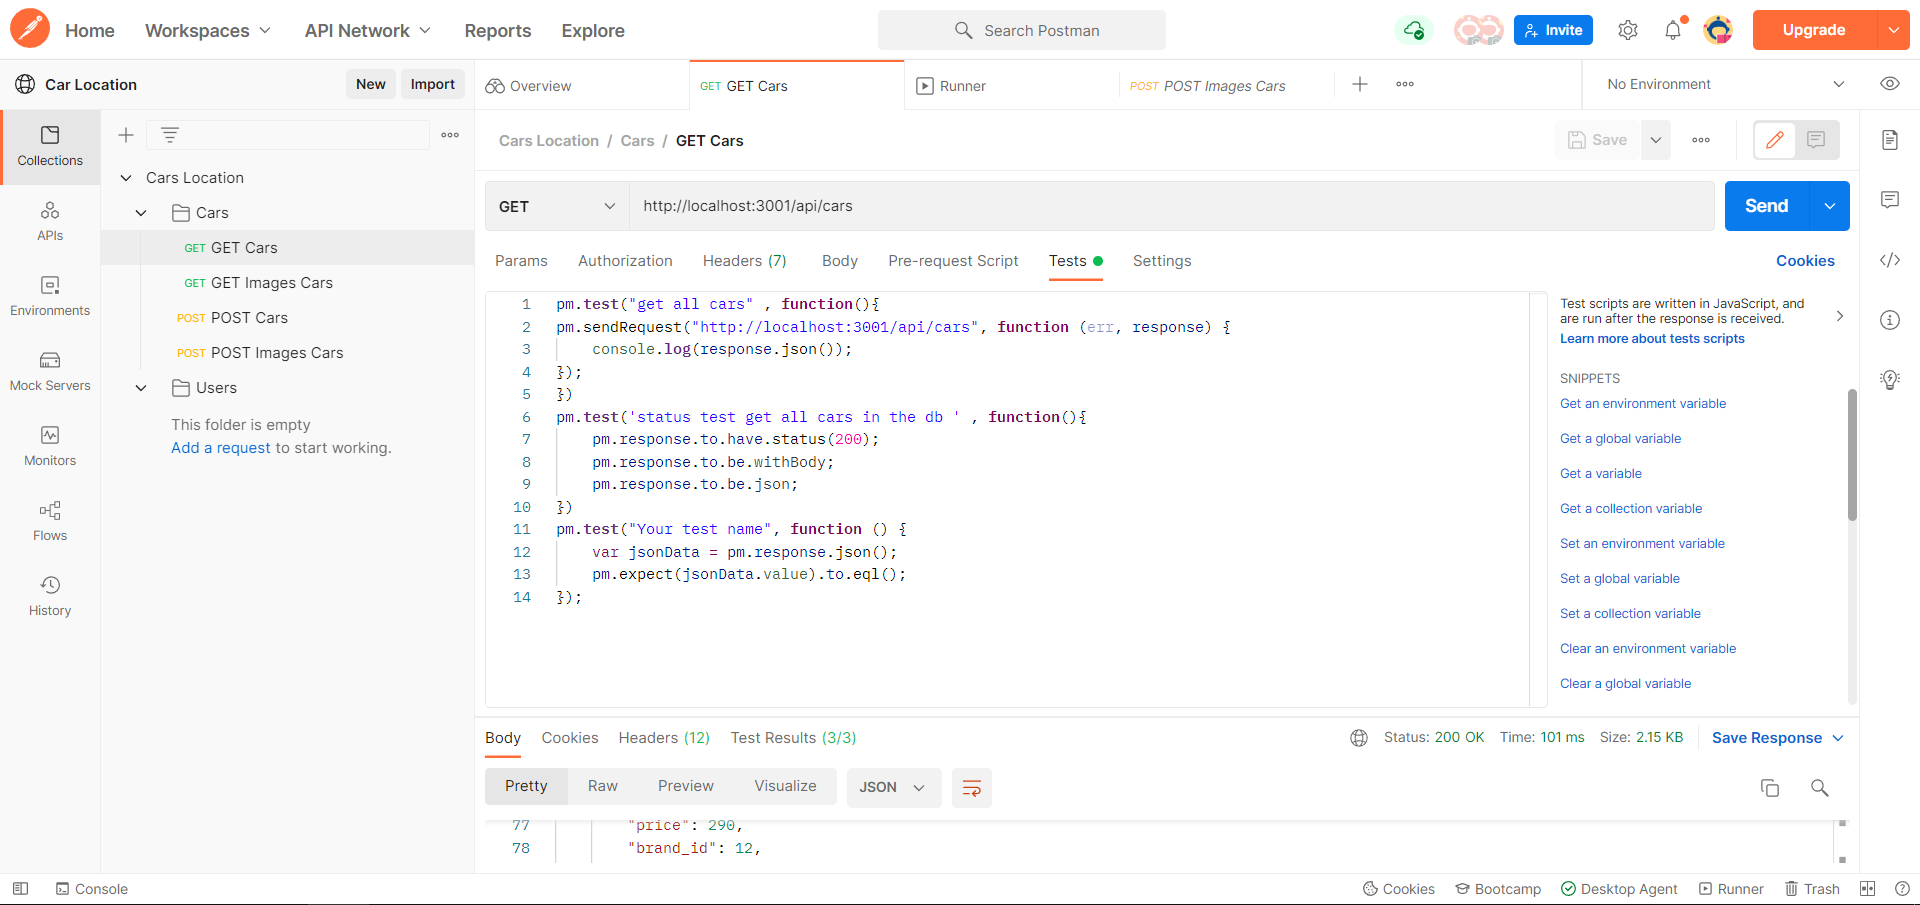
Task: Open the related collections lightbulb icon
Action: point(1890,380)
